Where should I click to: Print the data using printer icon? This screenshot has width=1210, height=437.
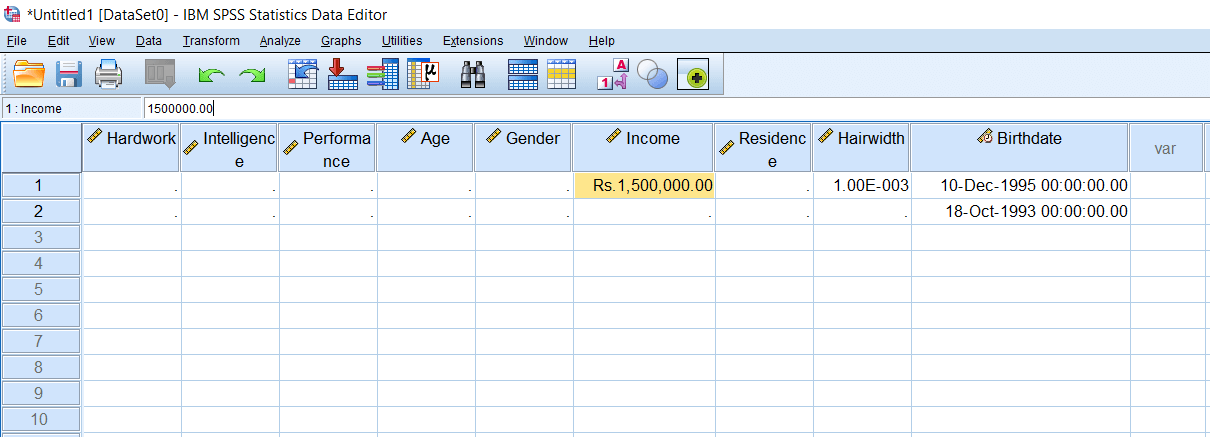(108, 74)
